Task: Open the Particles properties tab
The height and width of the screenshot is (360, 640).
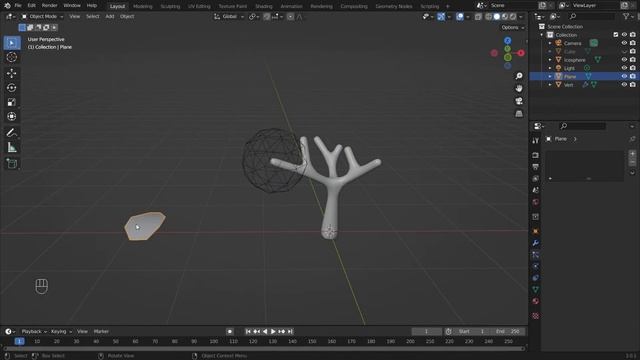Action: [x=536, y=255]
